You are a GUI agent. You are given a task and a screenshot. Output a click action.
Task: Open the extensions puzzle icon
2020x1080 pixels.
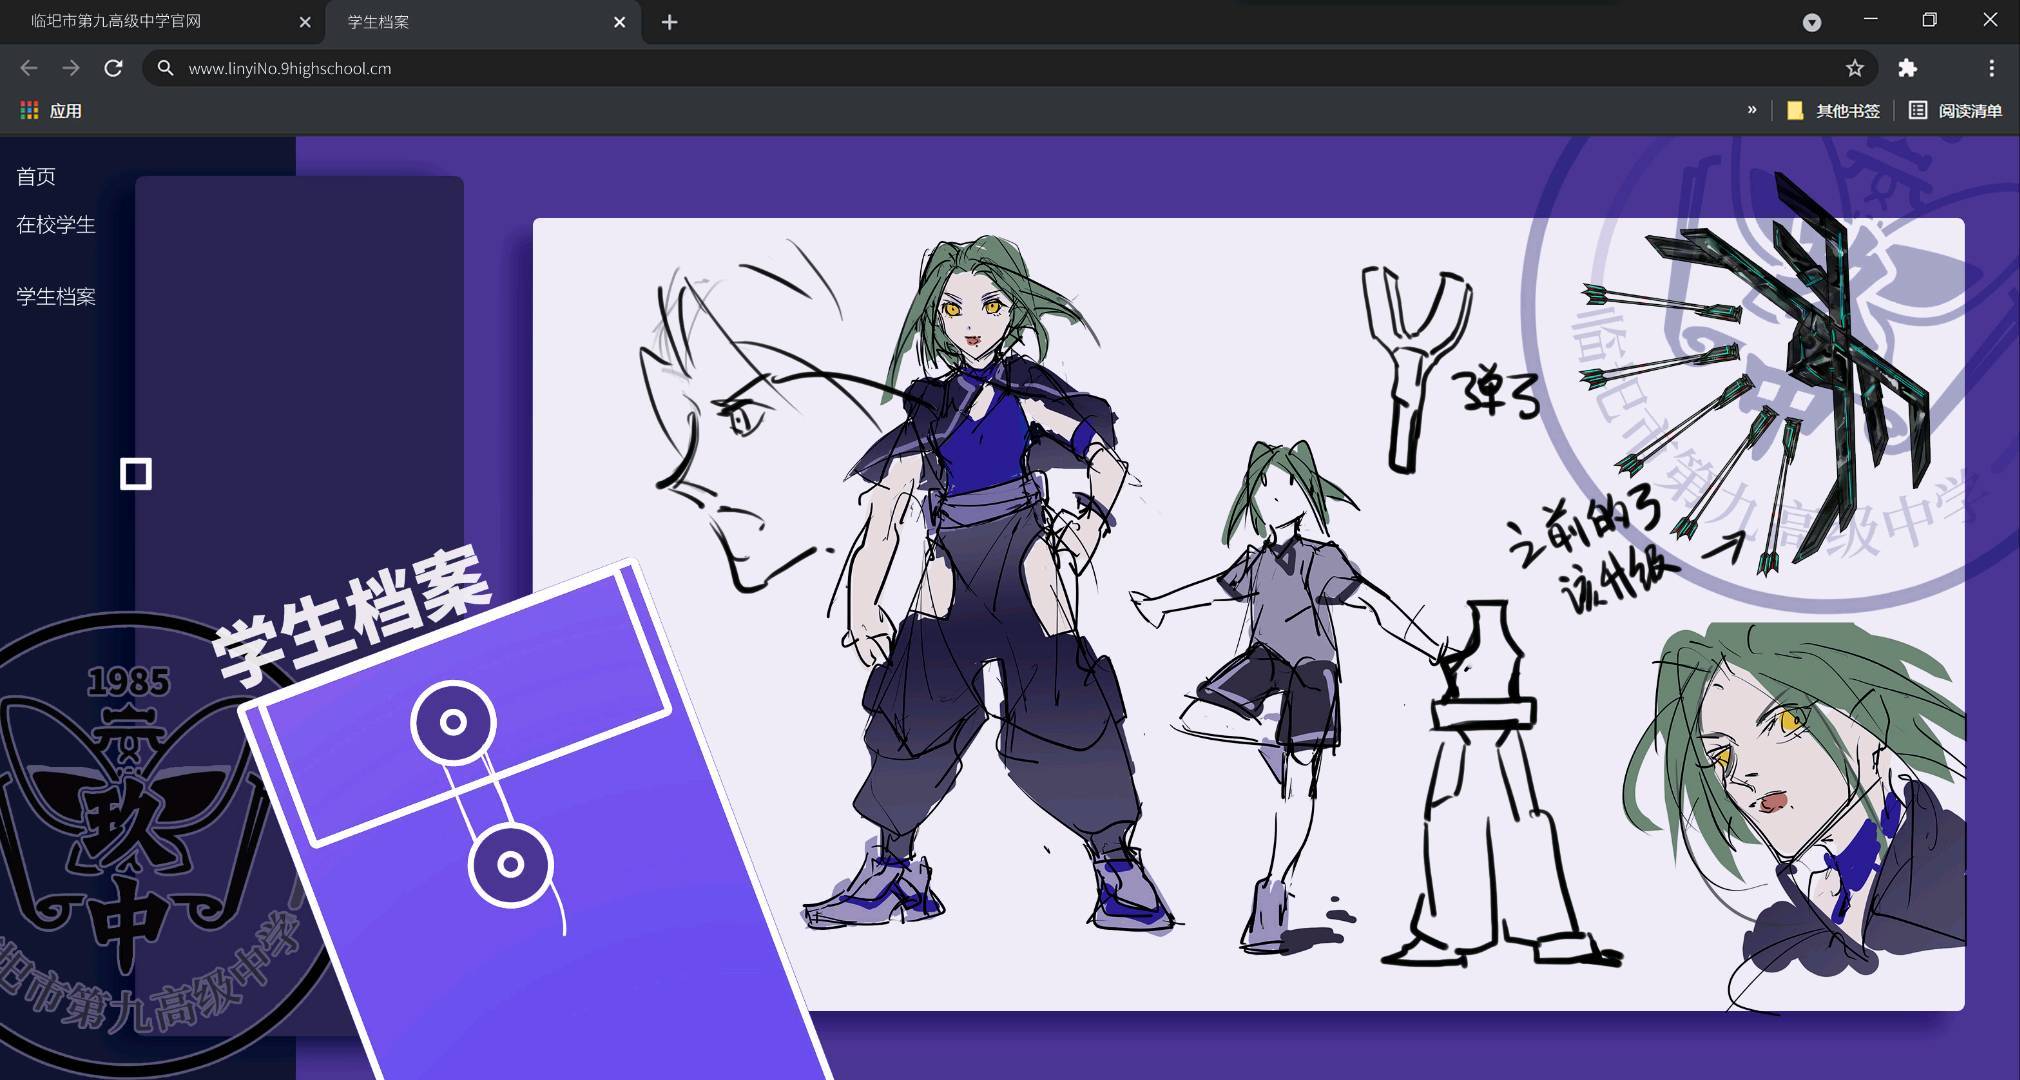1908,68
